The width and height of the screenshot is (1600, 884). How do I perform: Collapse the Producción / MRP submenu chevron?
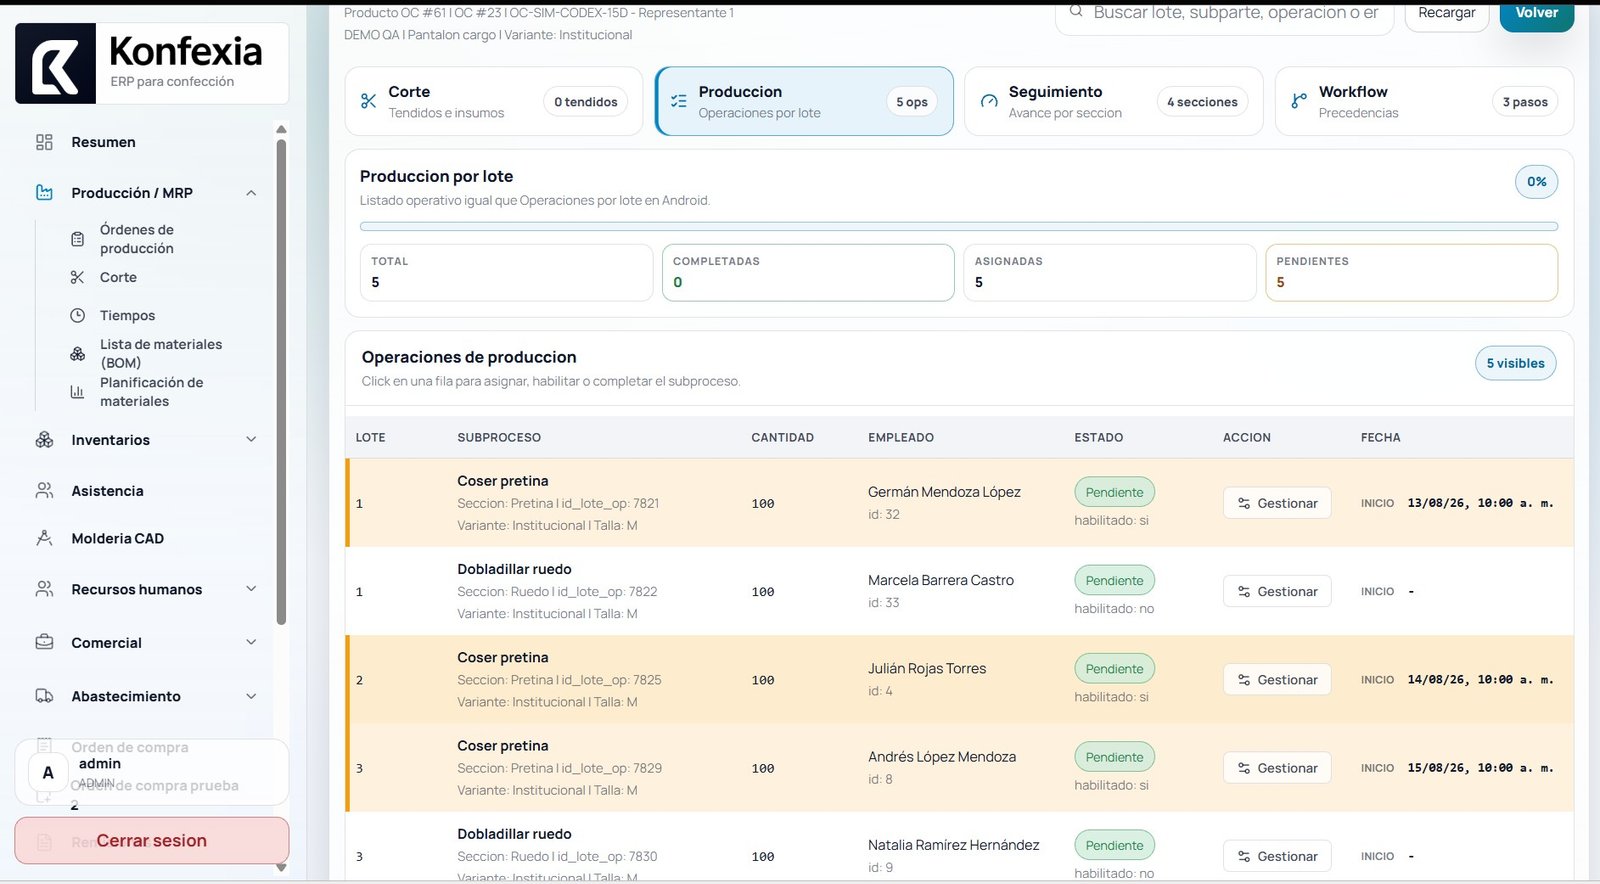[251, 193]
